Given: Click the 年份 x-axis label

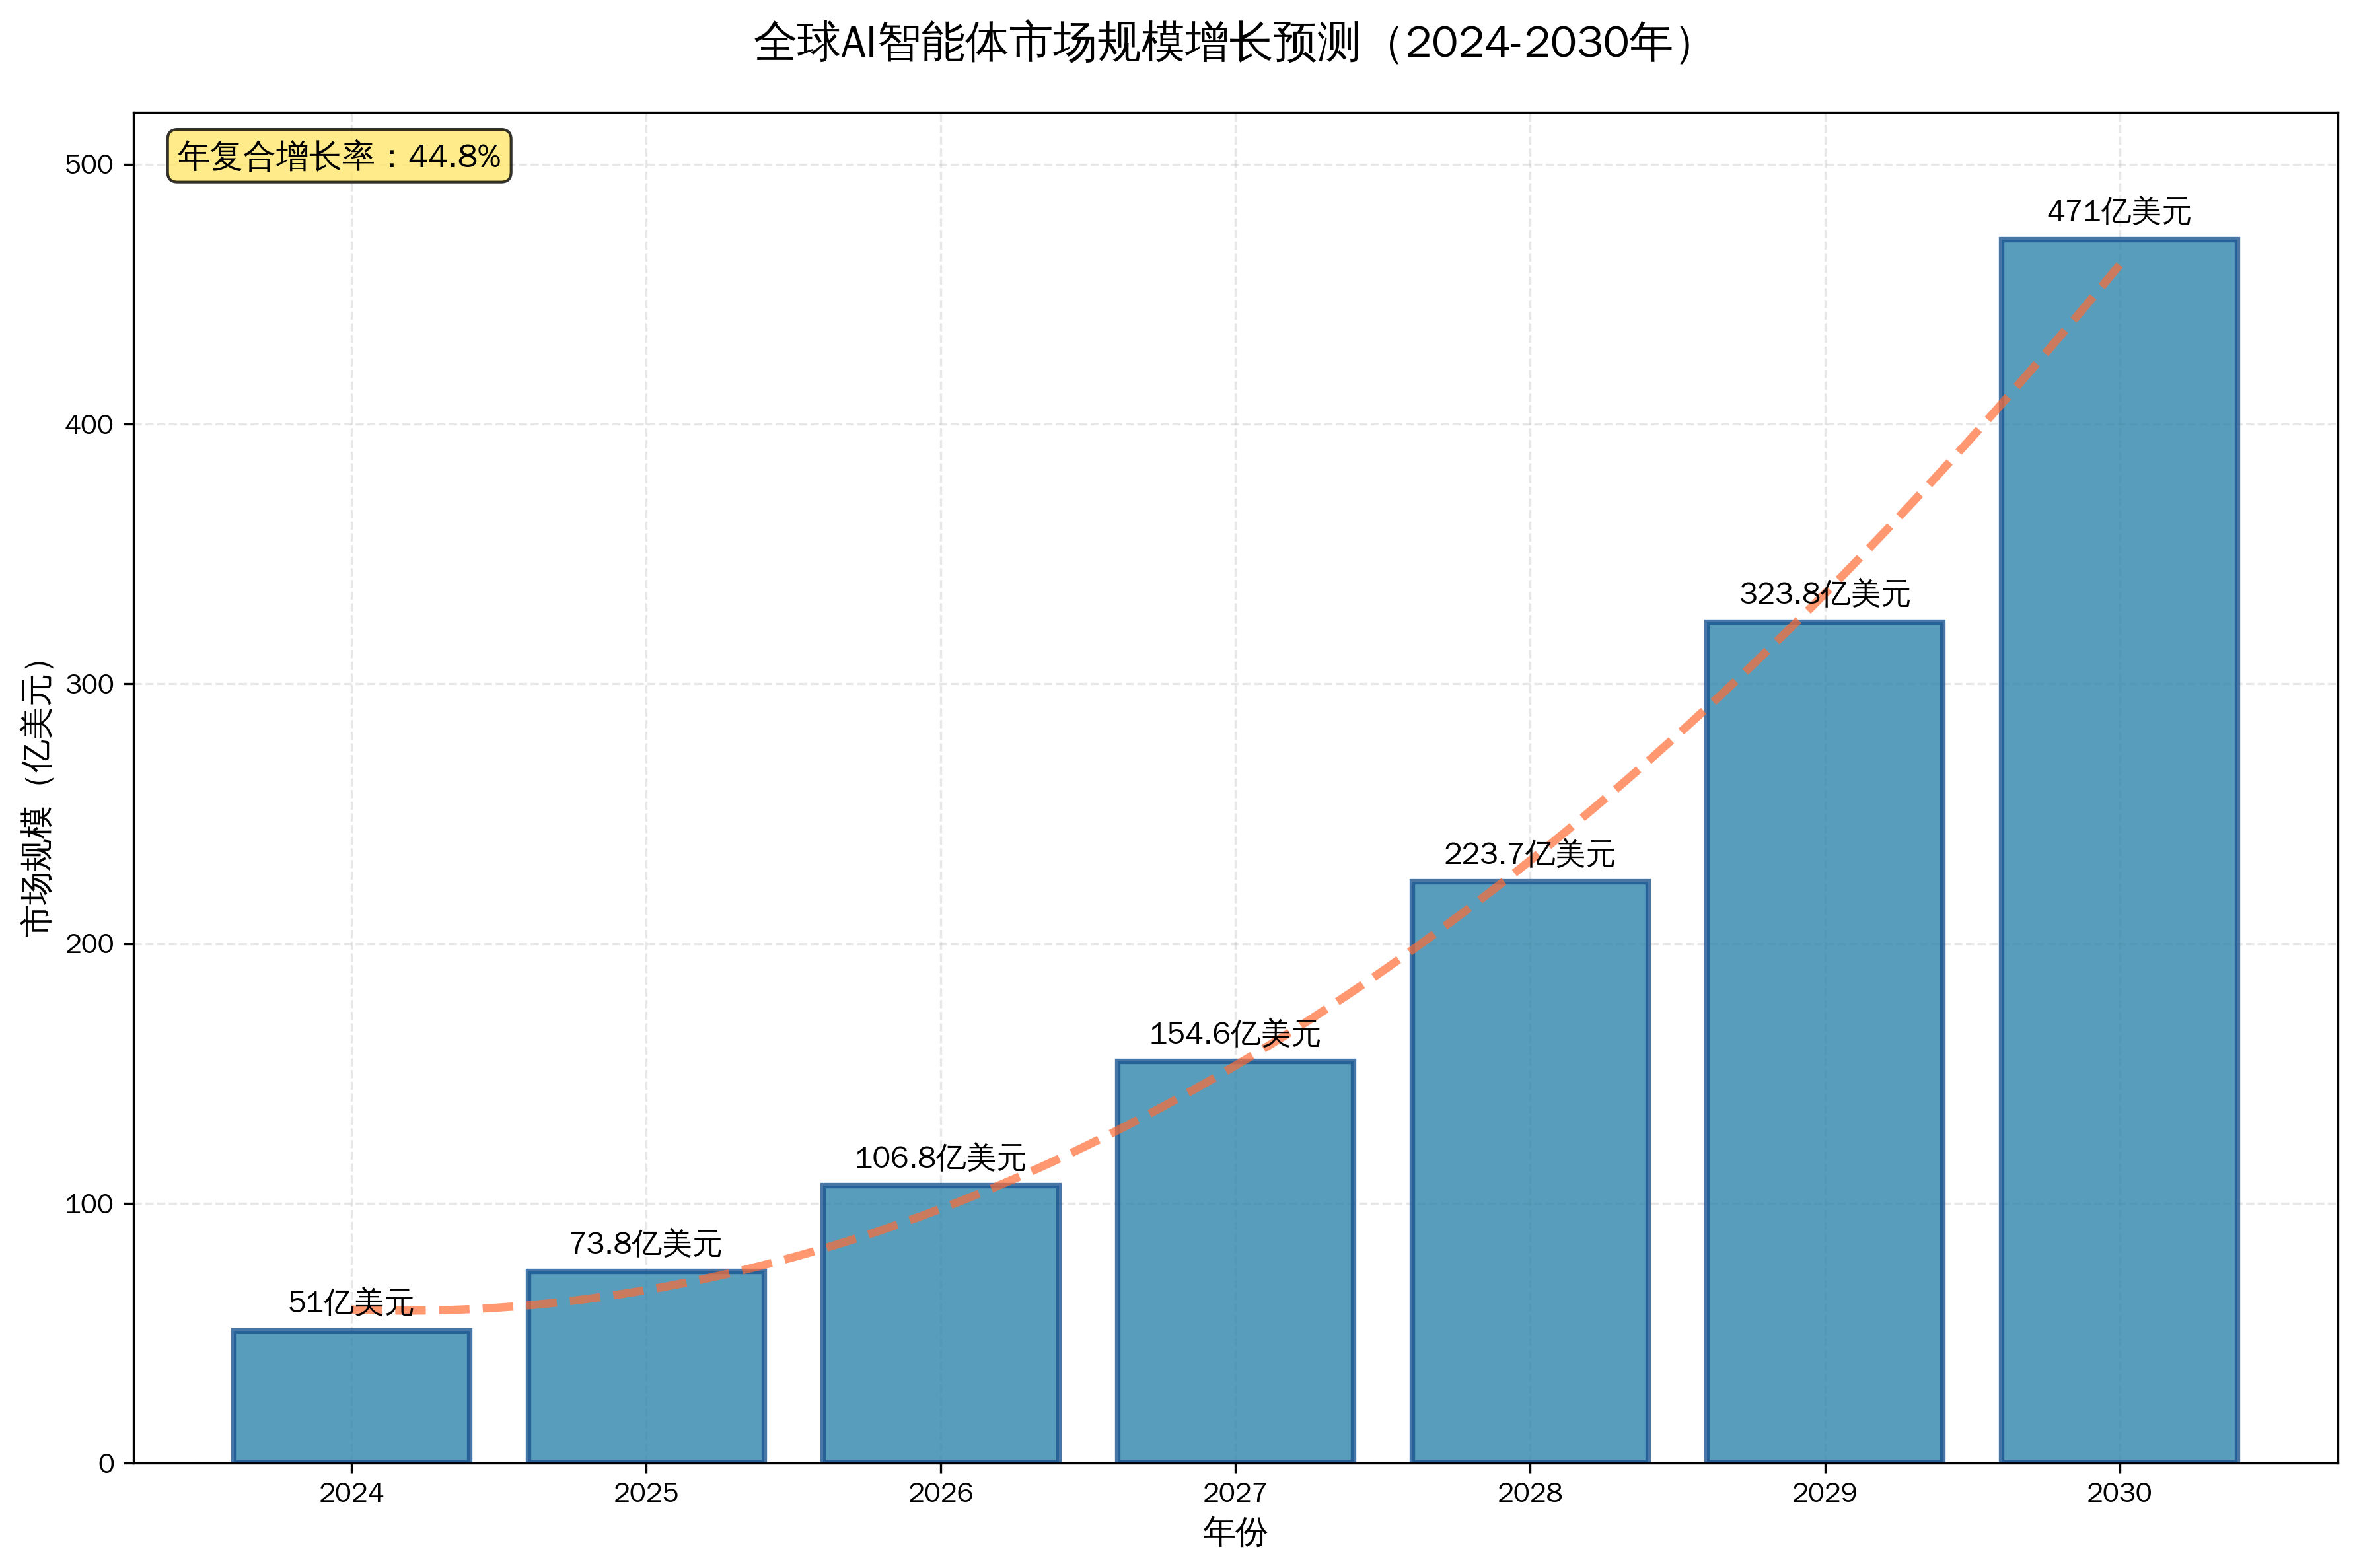Looking at the screenshot, I should coord(1235,1532).
